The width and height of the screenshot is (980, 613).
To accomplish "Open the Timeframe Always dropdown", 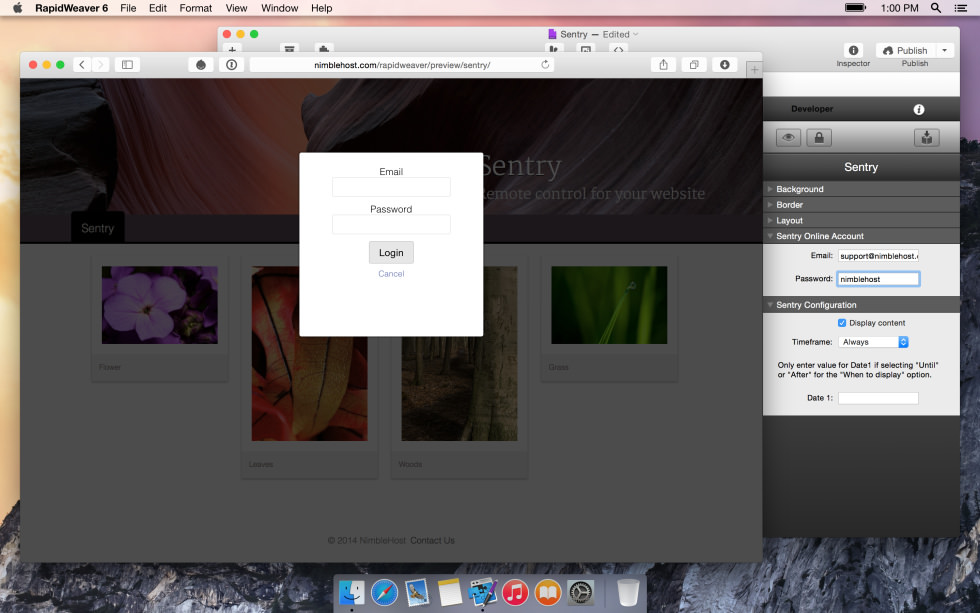I will click(873, 342).
